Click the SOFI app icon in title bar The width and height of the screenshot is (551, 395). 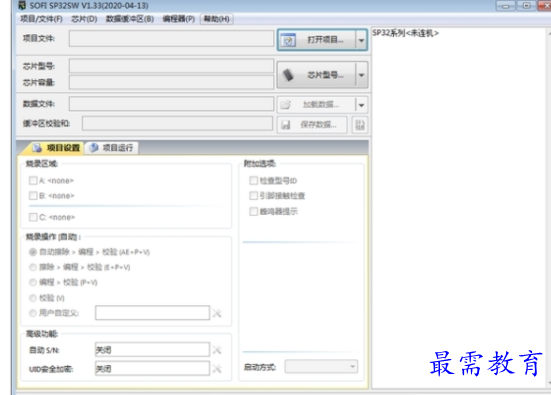22,5
